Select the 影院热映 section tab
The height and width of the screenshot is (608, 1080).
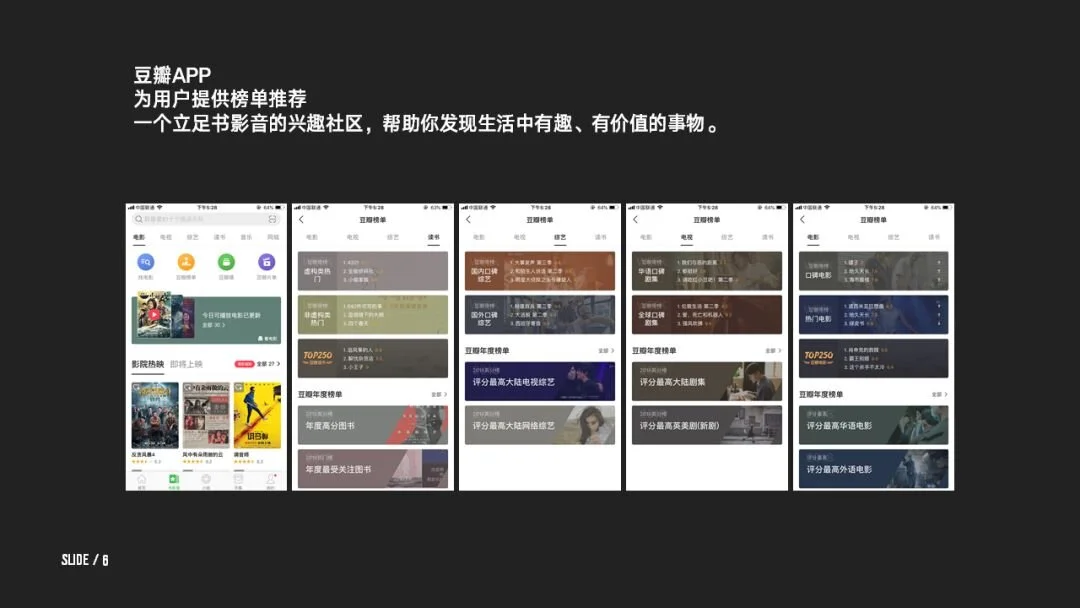[x=147, y=364]
